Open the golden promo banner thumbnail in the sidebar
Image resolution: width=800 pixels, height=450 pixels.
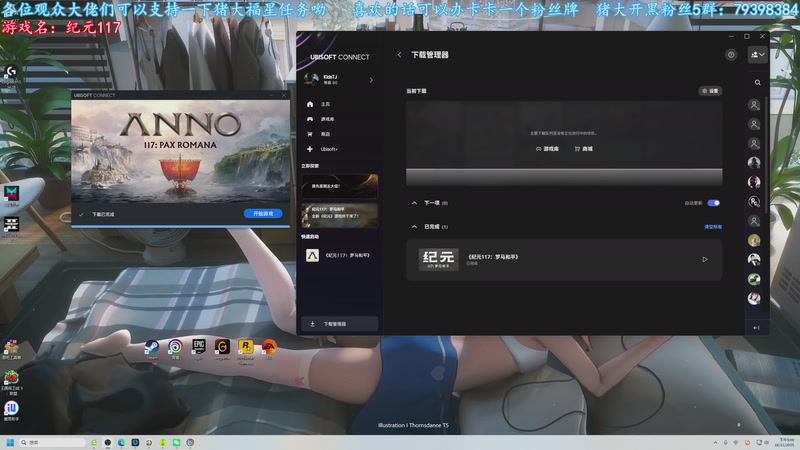340,186
